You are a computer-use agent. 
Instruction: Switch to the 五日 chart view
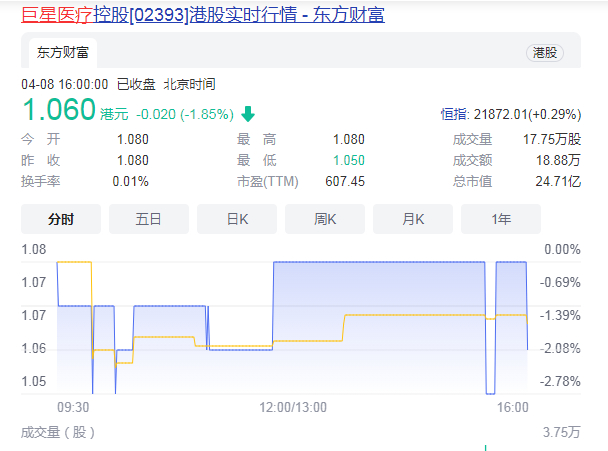pyautogui.click(x=149, y=219)
